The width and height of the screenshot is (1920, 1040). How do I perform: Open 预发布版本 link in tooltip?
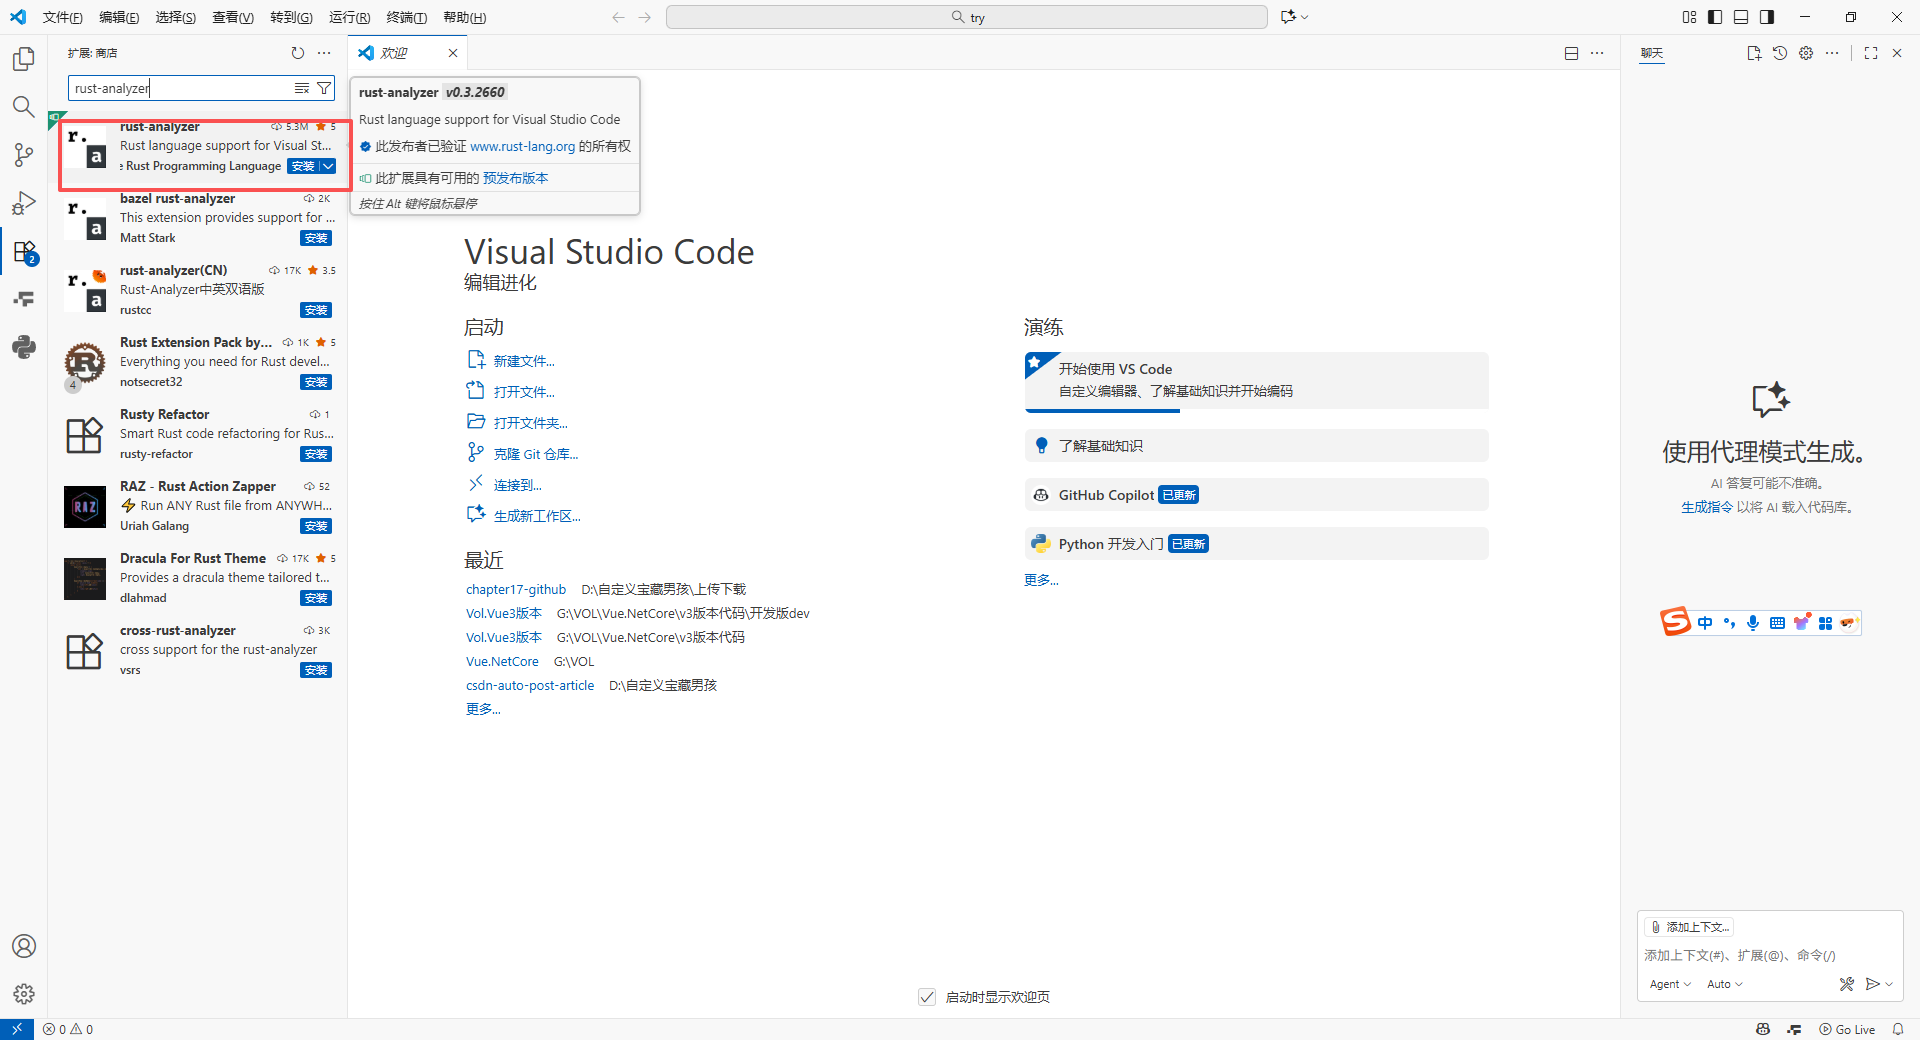tap(515, 178)
